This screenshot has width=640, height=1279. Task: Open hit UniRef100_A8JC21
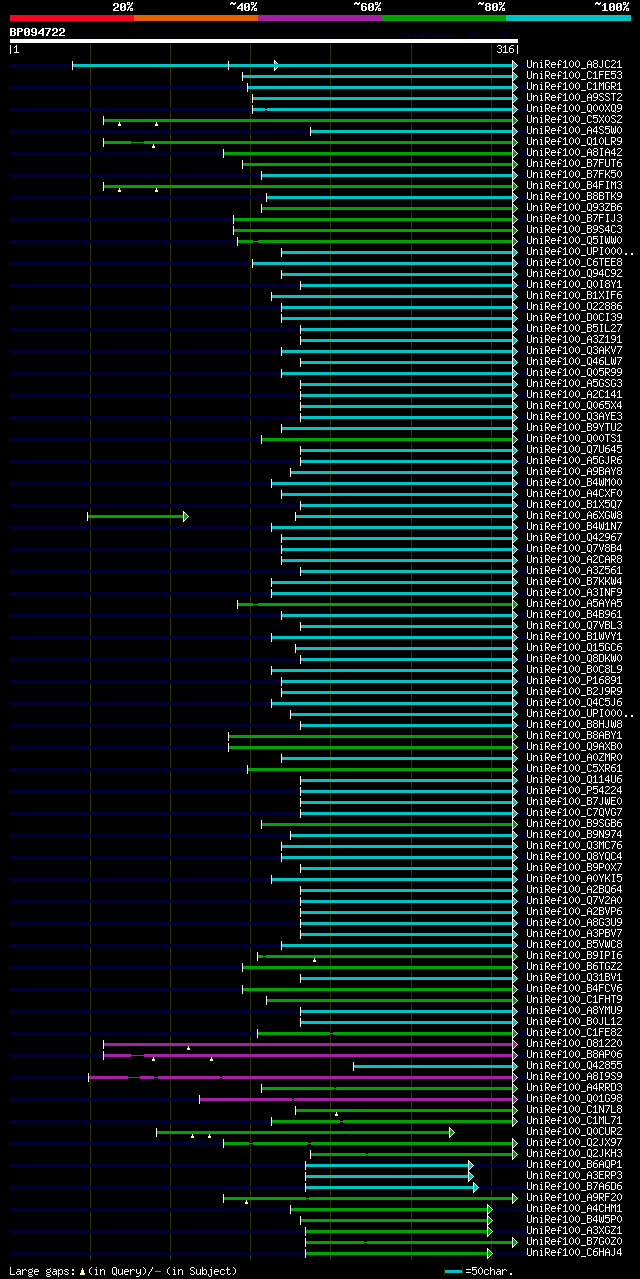pyautogui.click(x=574, y=65)
